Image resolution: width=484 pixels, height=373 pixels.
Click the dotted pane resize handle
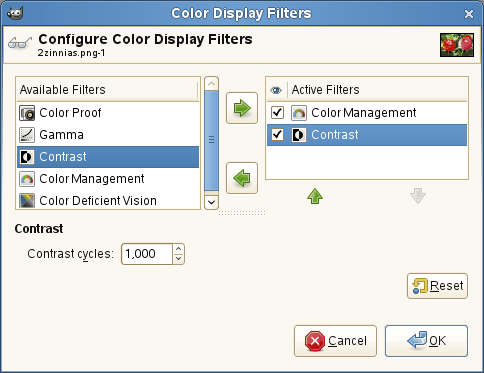click(x=242, y=213)
